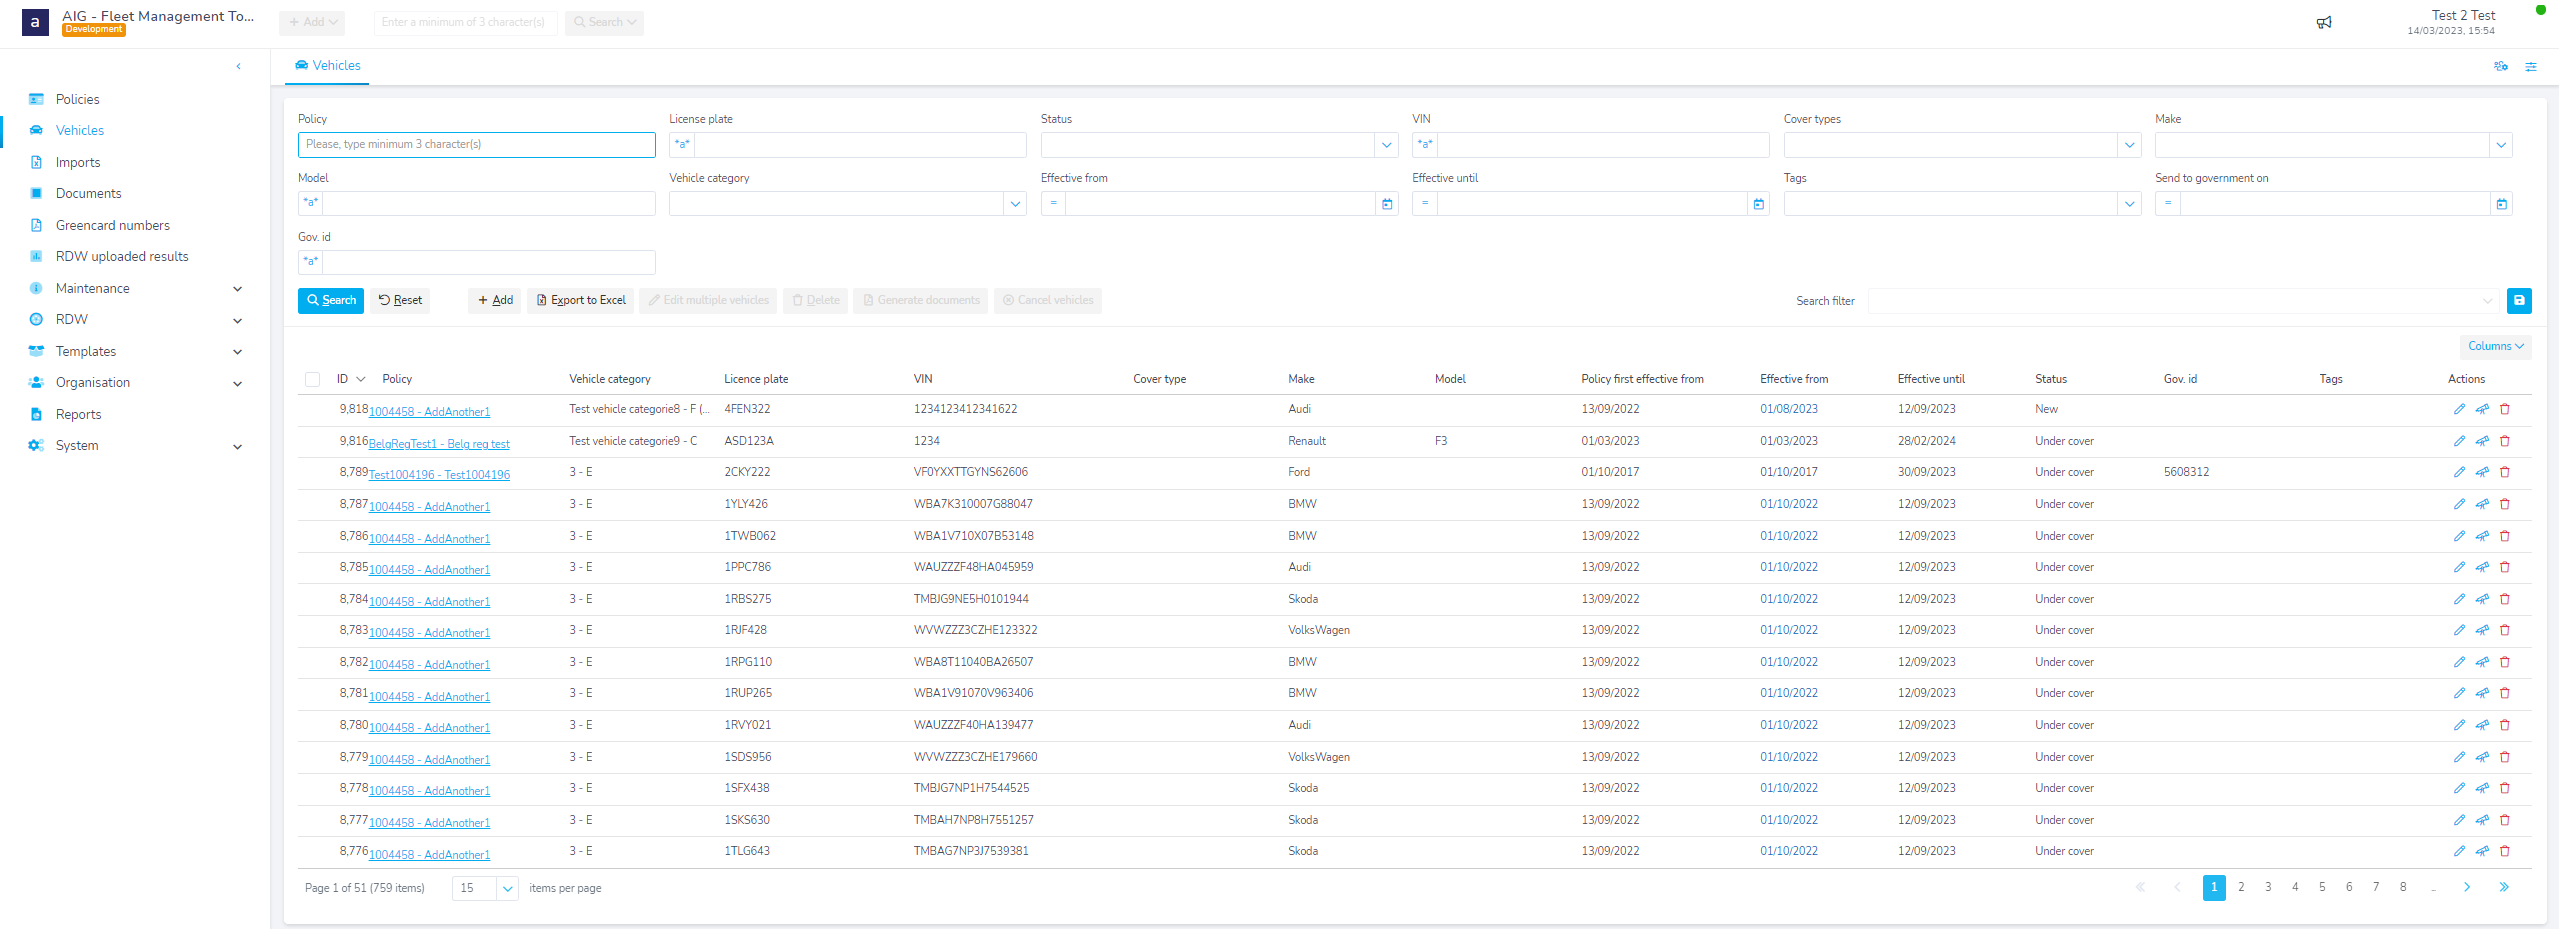Expand the RDW sidebar menu

tap(238, 321)
